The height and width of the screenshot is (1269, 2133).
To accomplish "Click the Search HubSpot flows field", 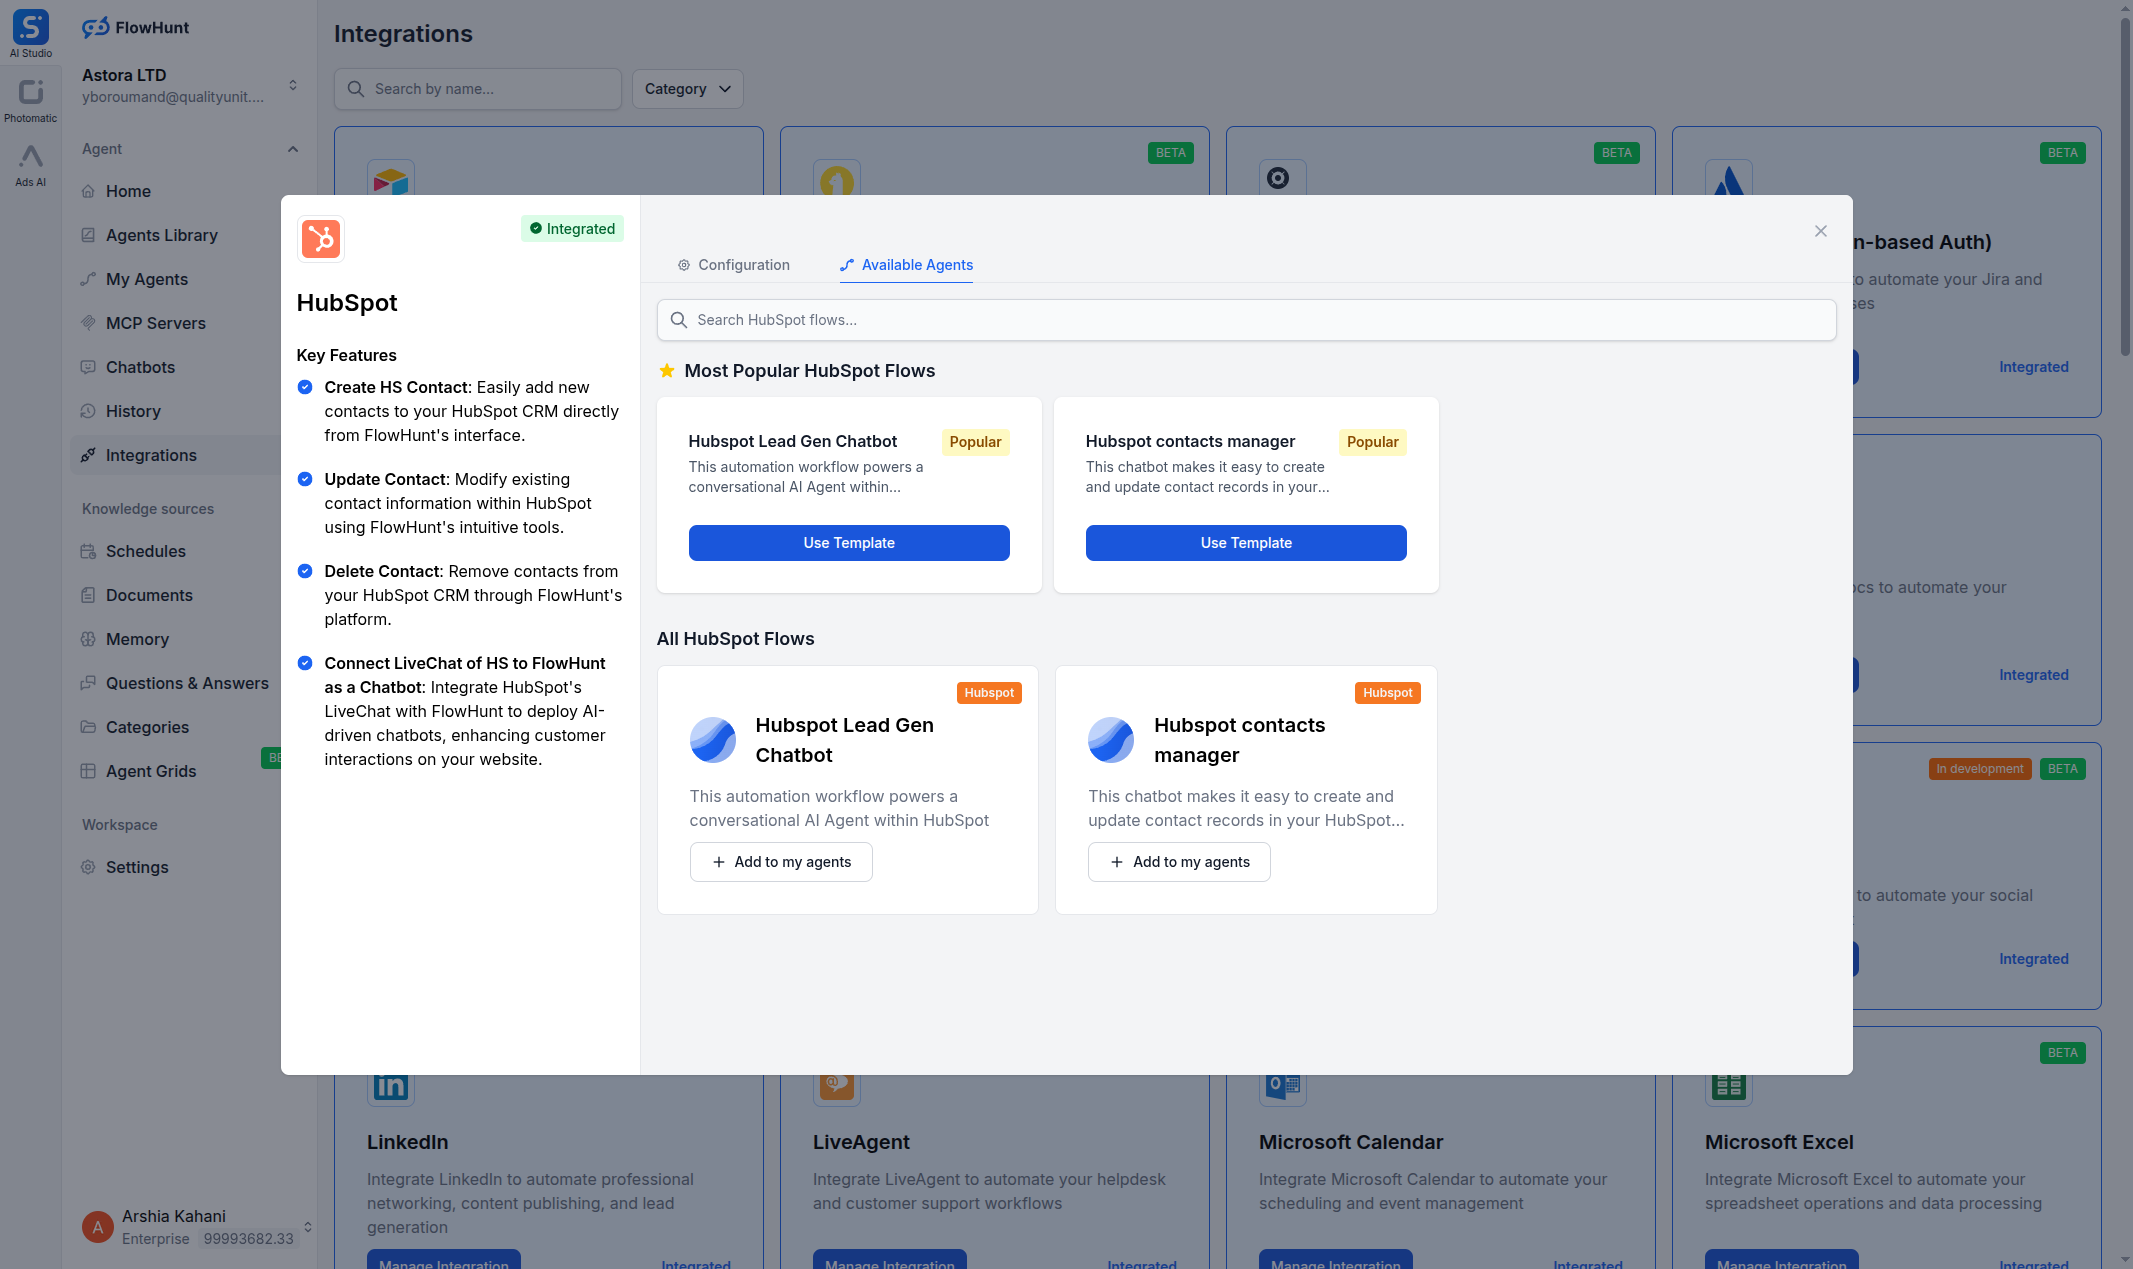I will (1245, 320).
